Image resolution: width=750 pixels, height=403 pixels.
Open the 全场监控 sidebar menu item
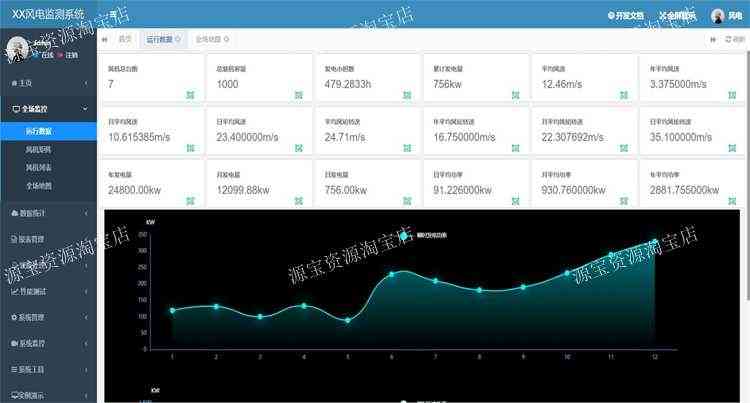click(48, 109)
